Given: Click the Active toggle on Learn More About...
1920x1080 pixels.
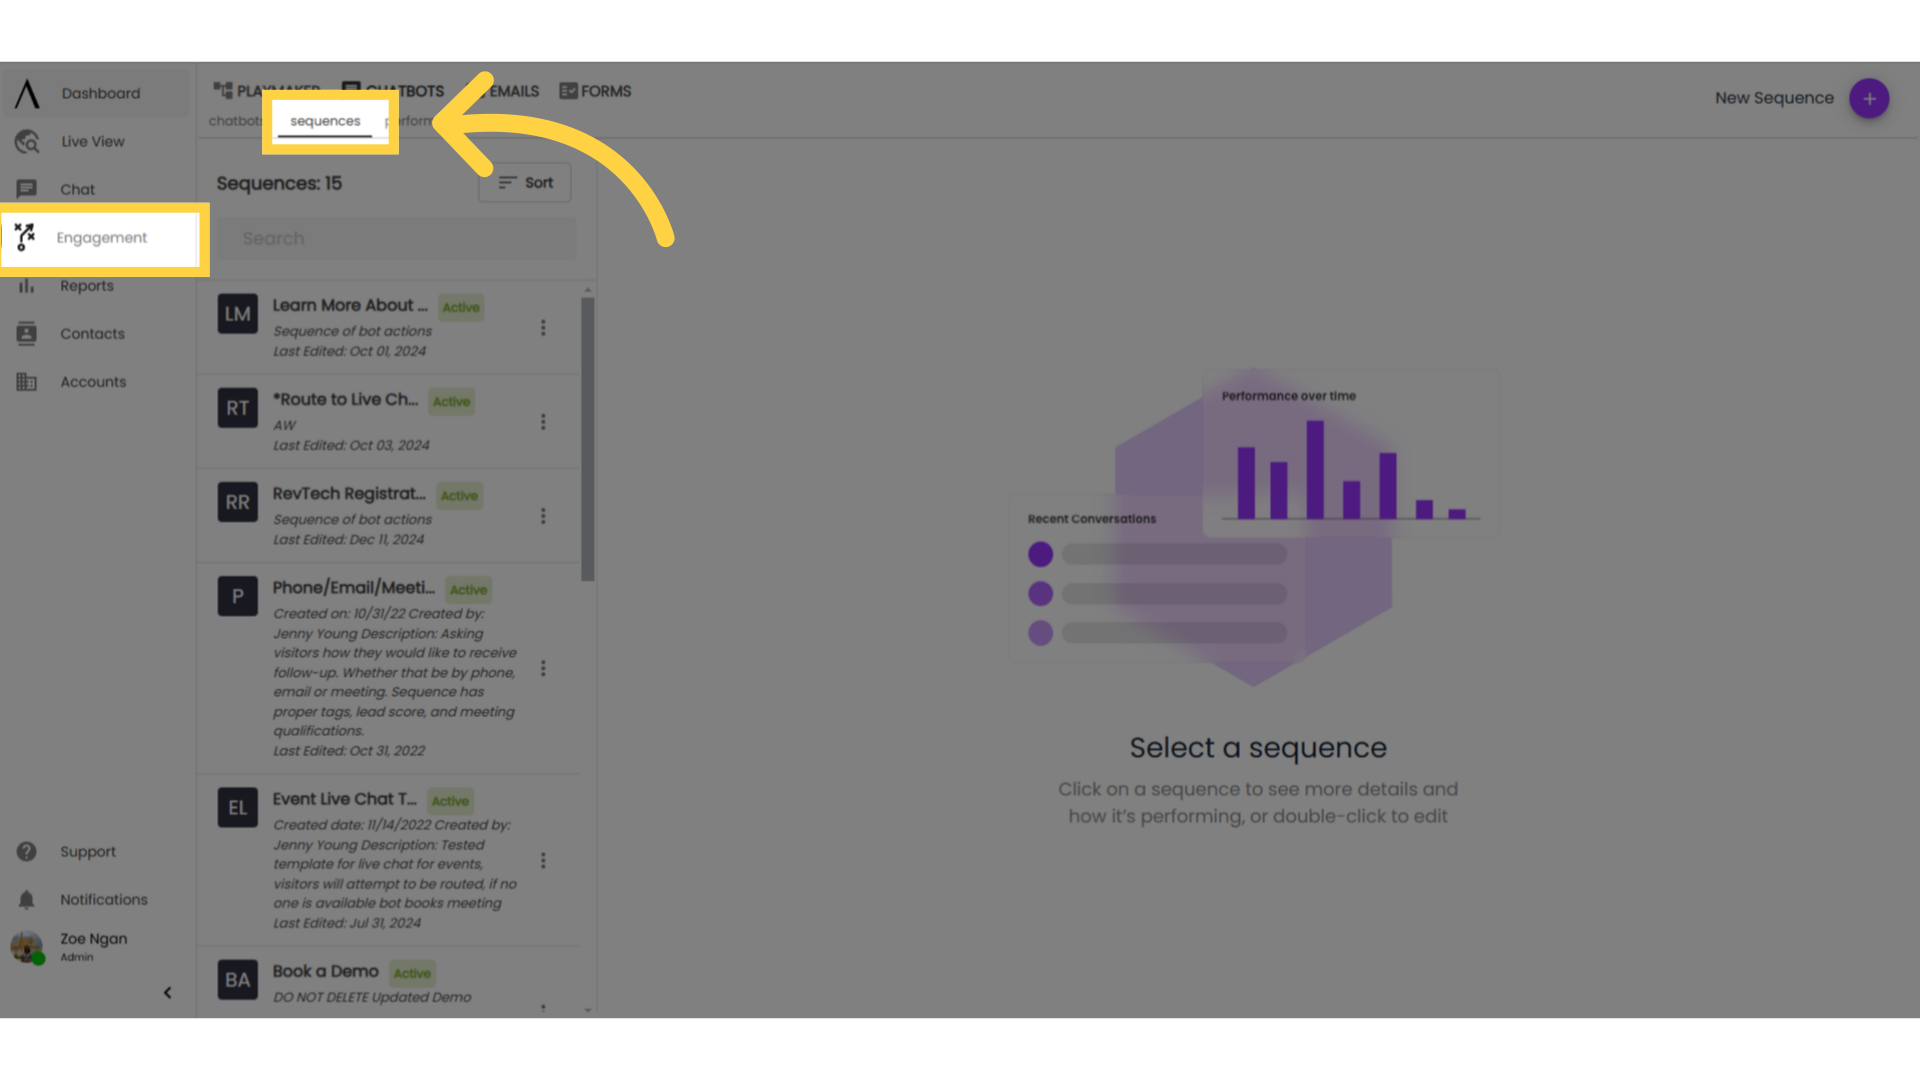Looking at the screenshot, I should coord(460,306).
